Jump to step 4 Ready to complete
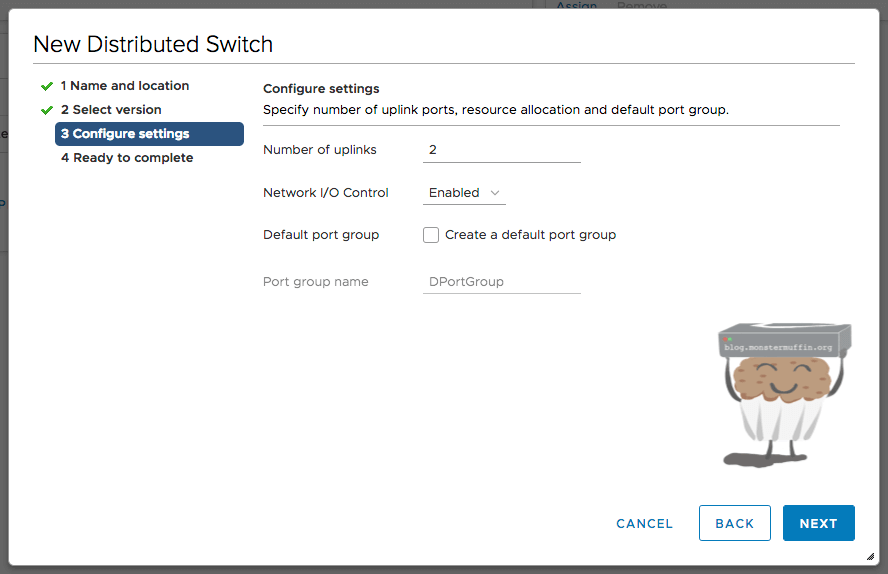Screen dimensions: 888x574 coord(126,158)
